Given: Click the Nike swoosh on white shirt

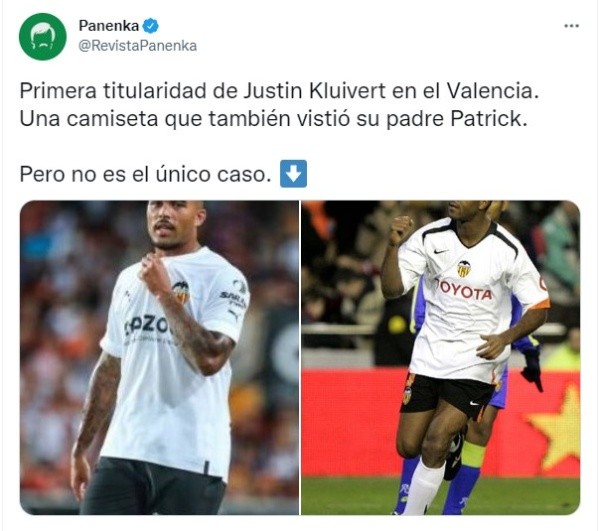Looking at the screenshot, I should point(440,251).
